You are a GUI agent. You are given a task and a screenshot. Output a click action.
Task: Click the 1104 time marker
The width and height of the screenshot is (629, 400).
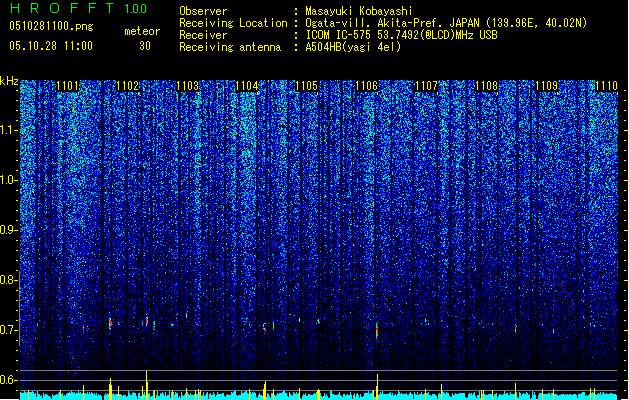(x=247, y=86)
